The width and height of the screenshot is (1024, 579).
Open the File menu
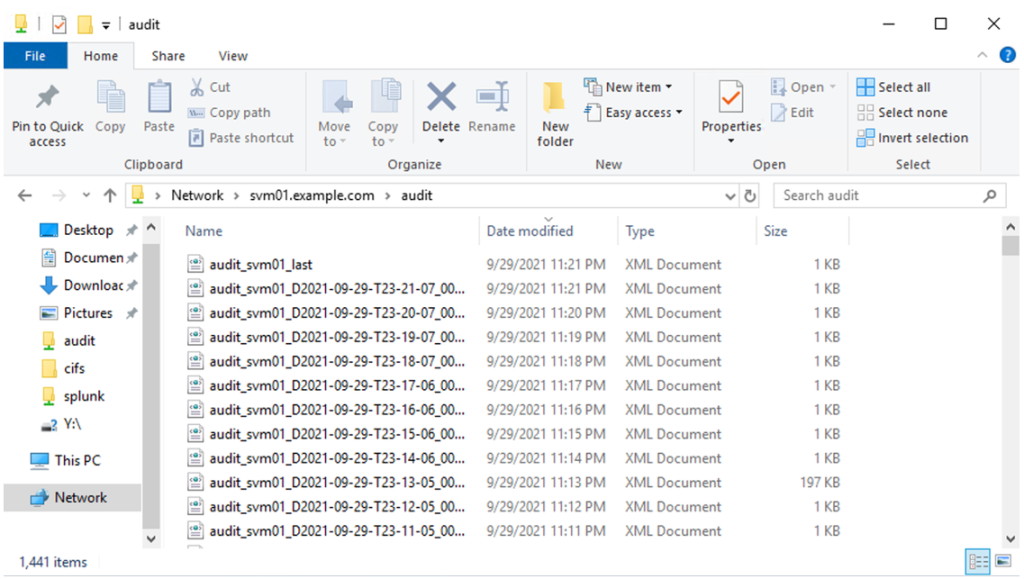pyautogui.click(x=35, y=56)
